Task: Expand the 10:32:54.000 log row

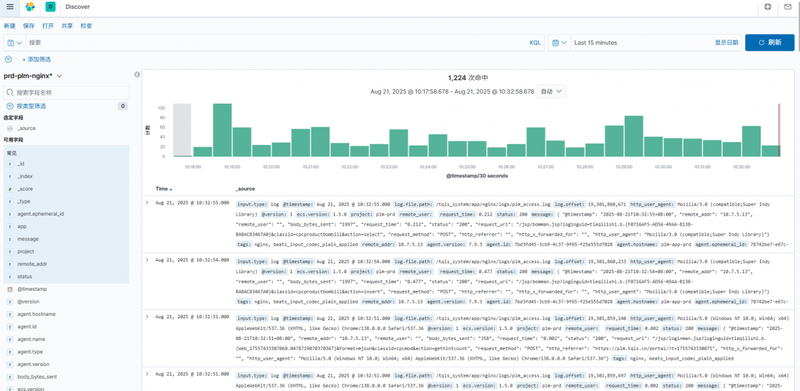Action: 147,260
